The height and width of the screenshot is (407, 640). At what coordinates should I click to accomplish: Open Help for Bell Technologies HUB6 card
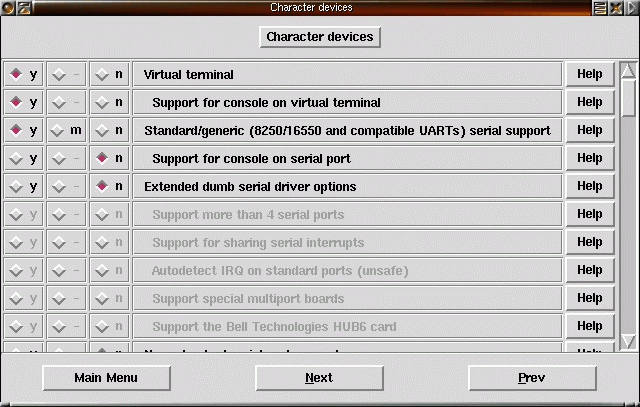pos(589,326)
